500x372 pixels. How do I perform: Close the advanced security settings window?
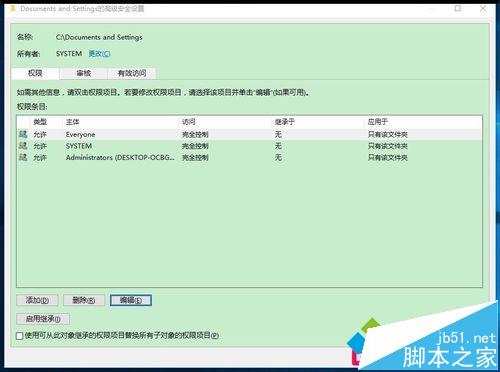pyautogui.click(x=483, y=8)
